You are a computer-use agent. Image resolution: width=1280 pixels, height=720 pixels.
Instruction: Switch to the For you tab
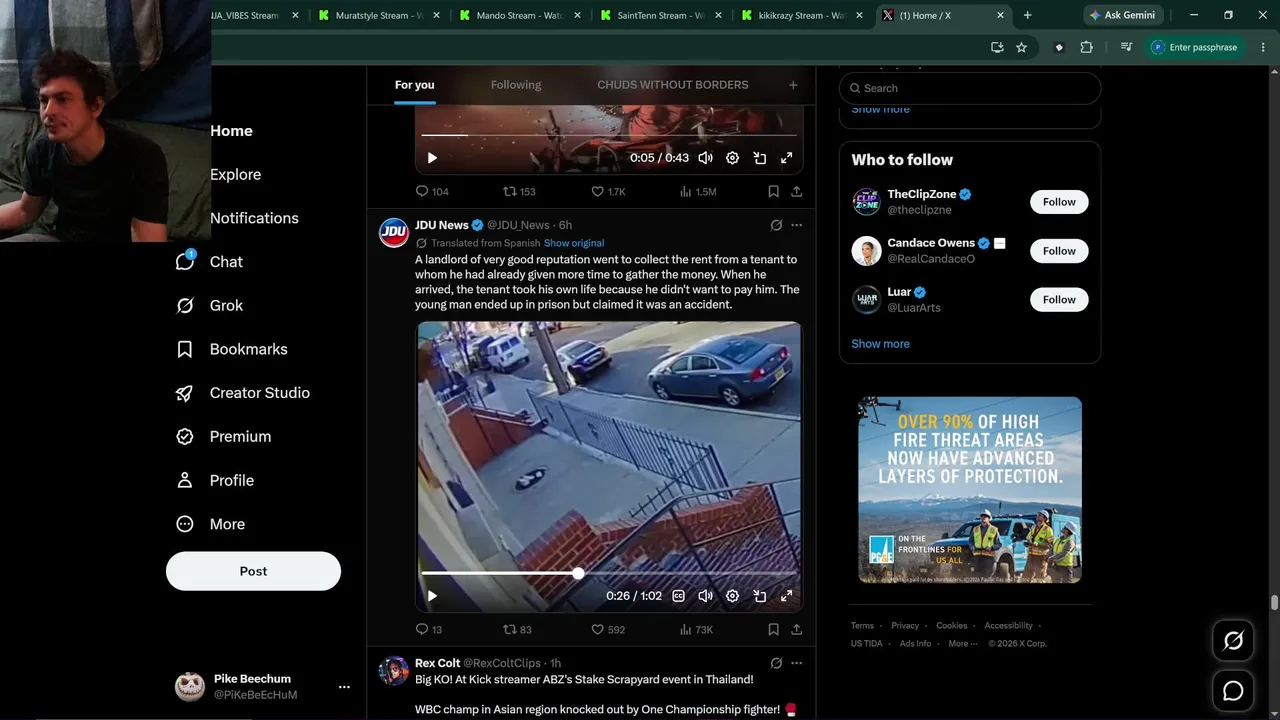[x=414, y=85]
